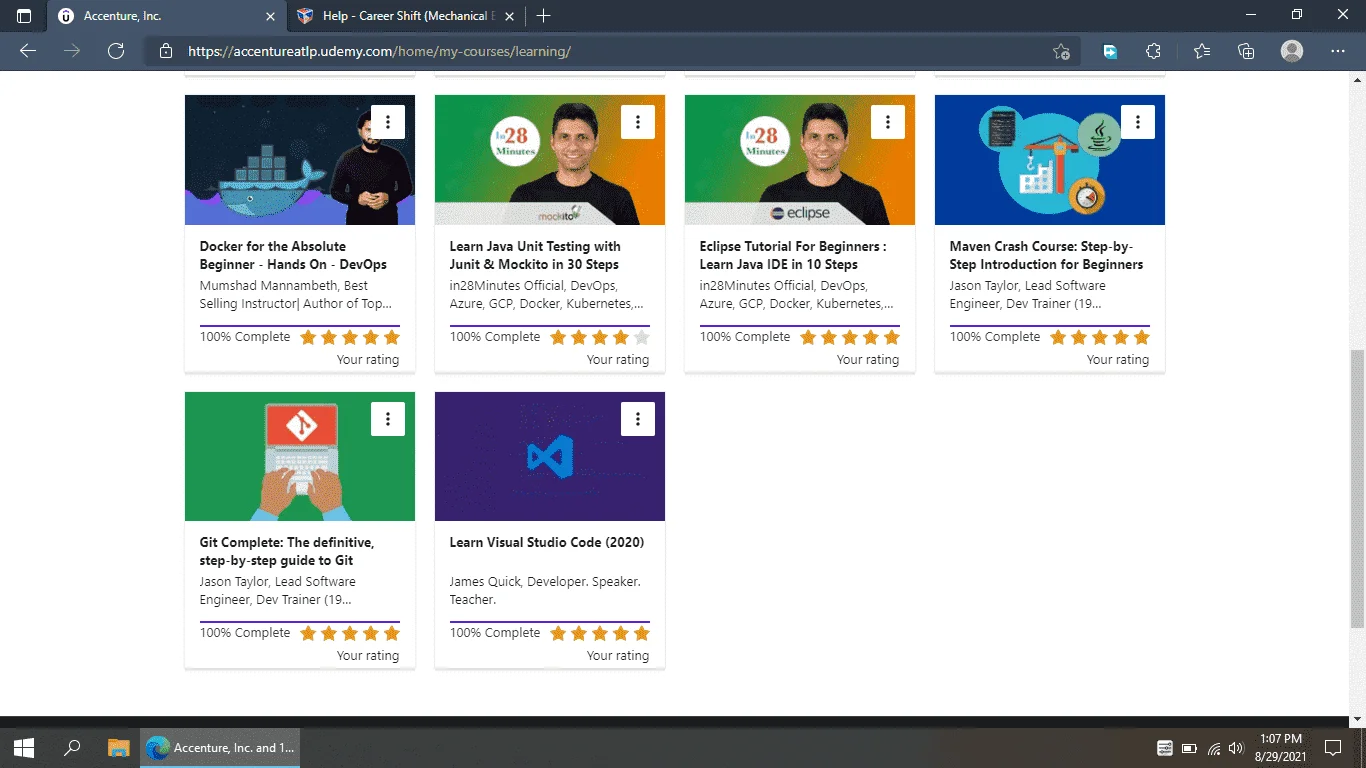Switch to the Accenture, Inc. browser tab
Viewport: 1366px width, 768px height.
(x=167, y=16)
